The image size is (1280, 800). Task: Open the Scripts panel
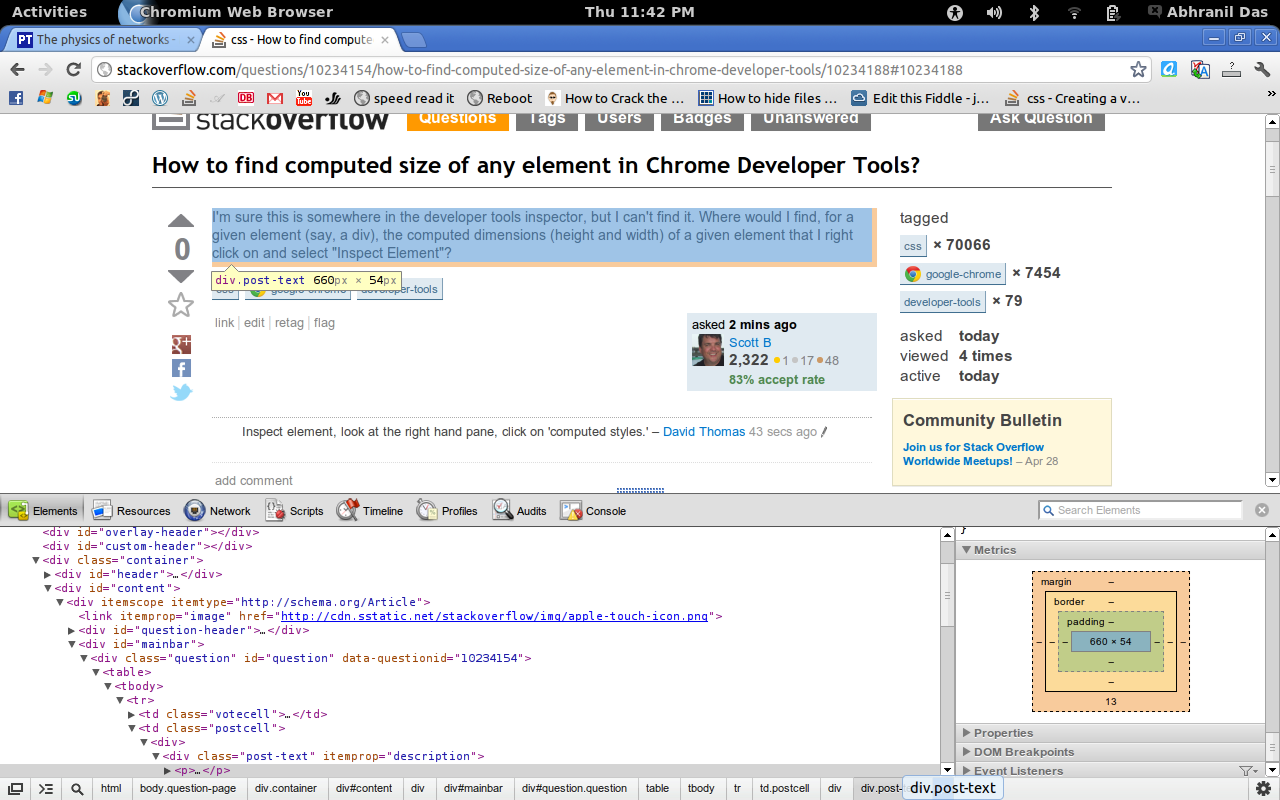294,511
